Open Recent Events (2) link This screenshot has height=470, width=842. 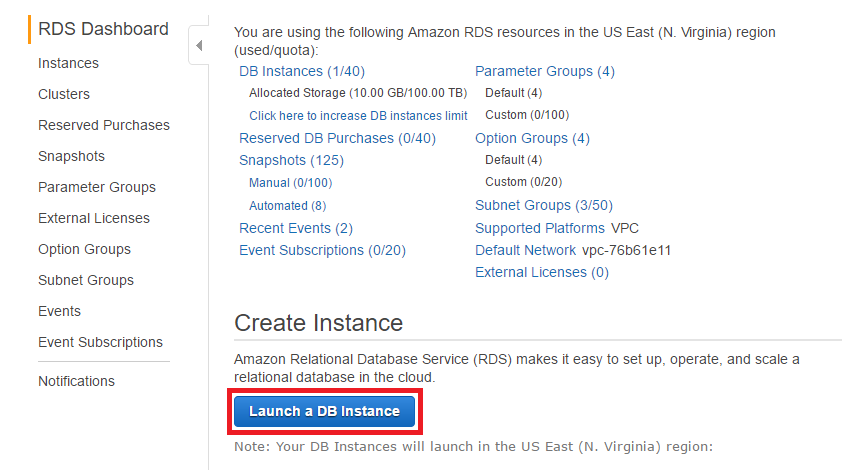tap(296, 228)
